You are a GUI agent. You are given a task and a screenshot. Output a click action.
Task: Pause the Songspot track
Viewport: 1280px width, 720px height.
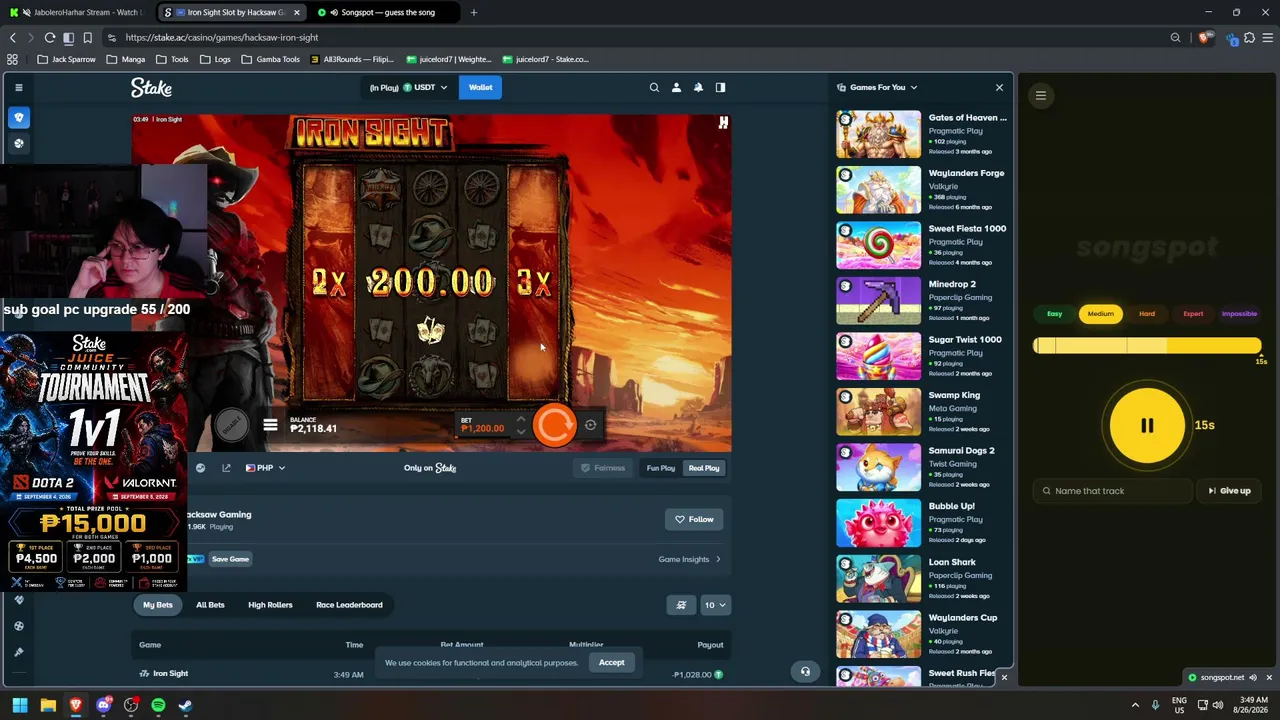click(x=1147, y=426)
